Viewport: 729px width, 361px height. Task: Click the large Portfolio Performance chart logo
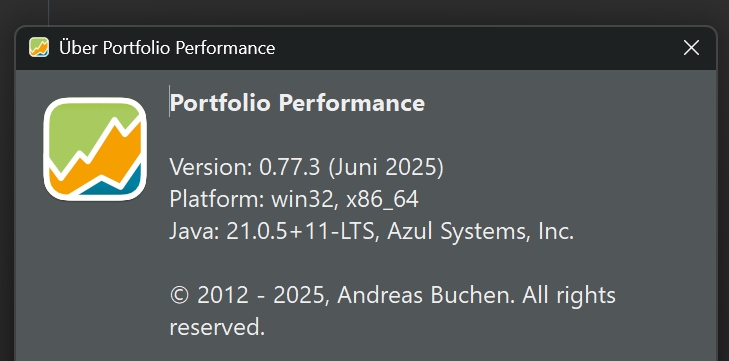[x=95, y=149]
